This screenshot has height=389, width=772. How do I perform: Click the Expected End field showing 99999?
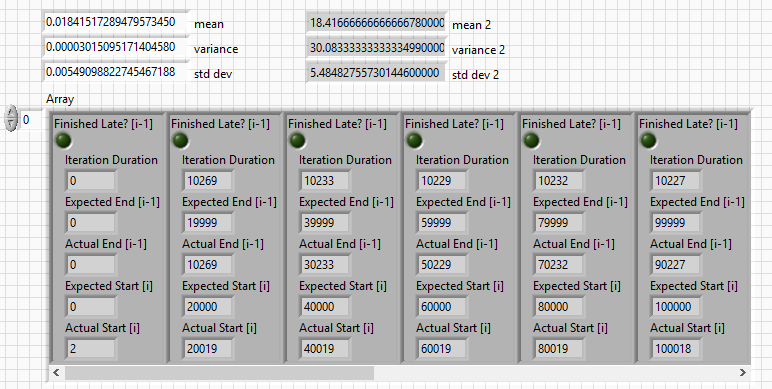676,223
